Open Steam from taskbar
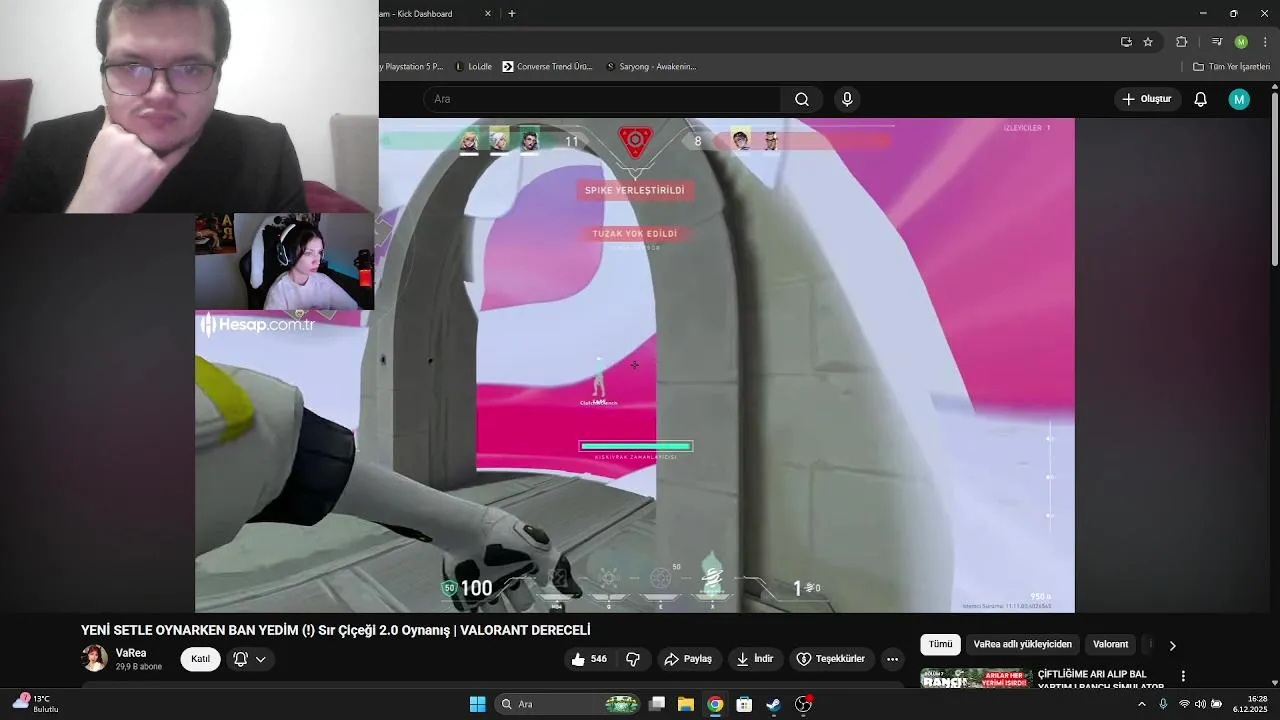Image resolution: width=1280 pixels, height=720 pixels. [773, 704]
